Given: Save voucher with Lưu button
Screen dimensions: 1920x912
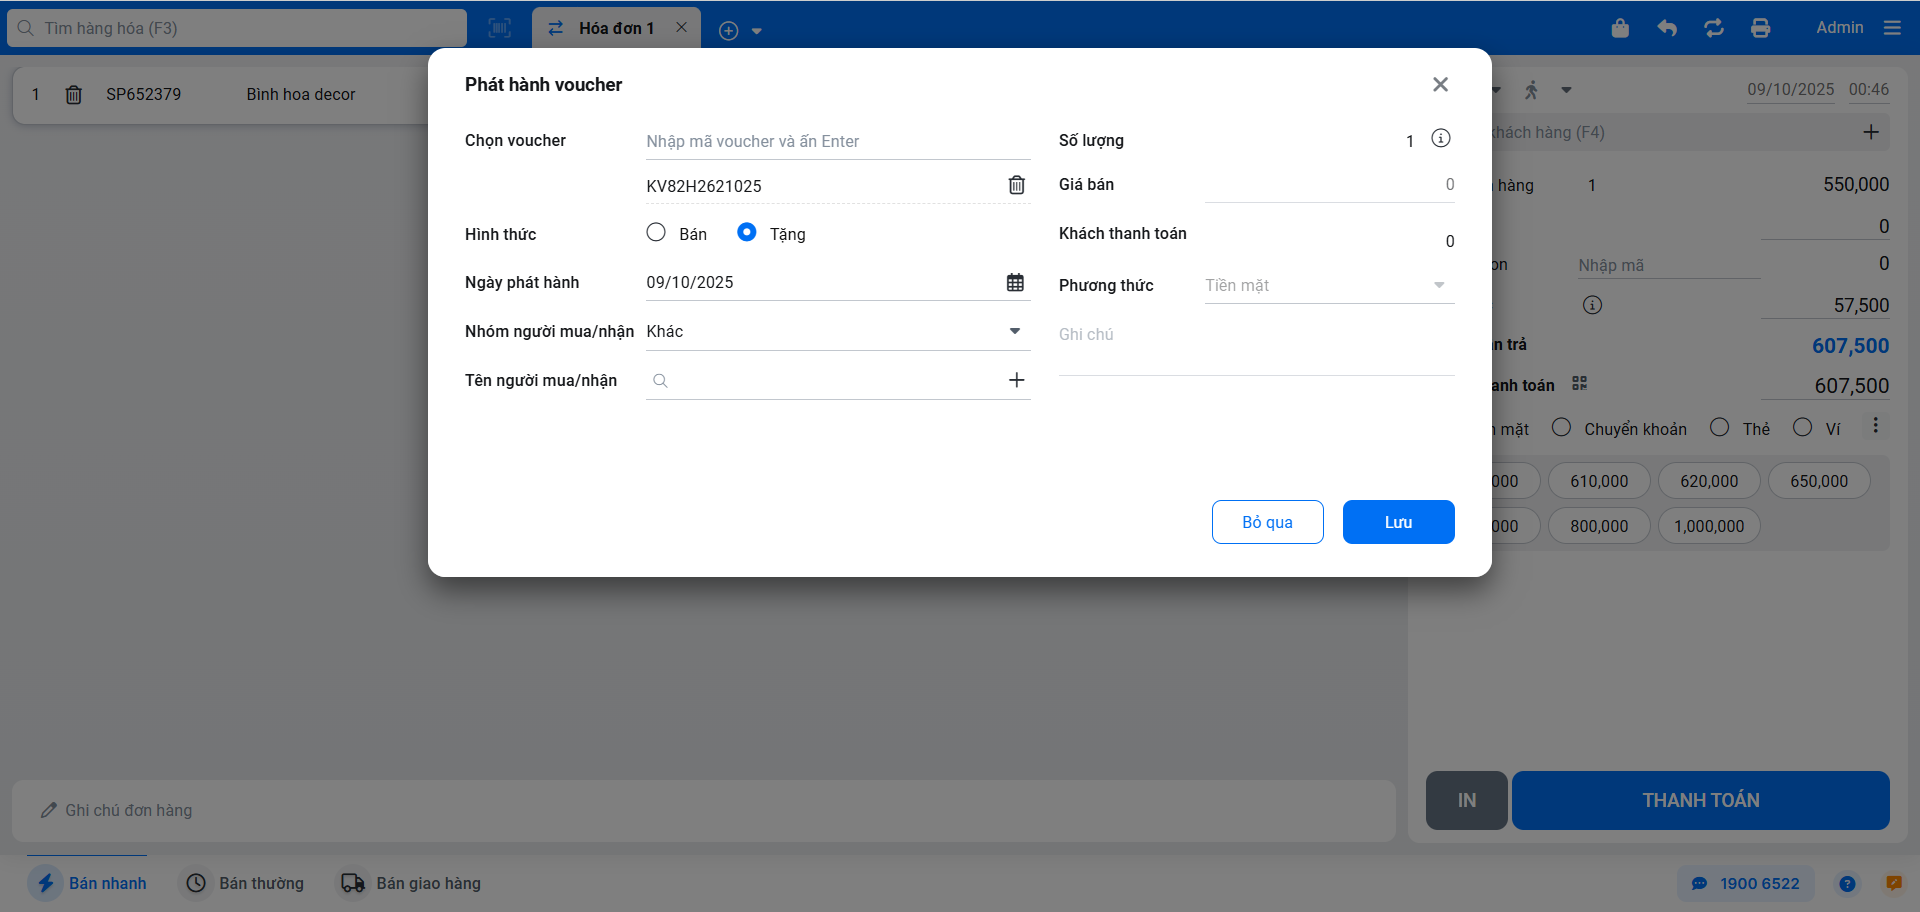Looking at the screenshot, I should pos(1397,522).
